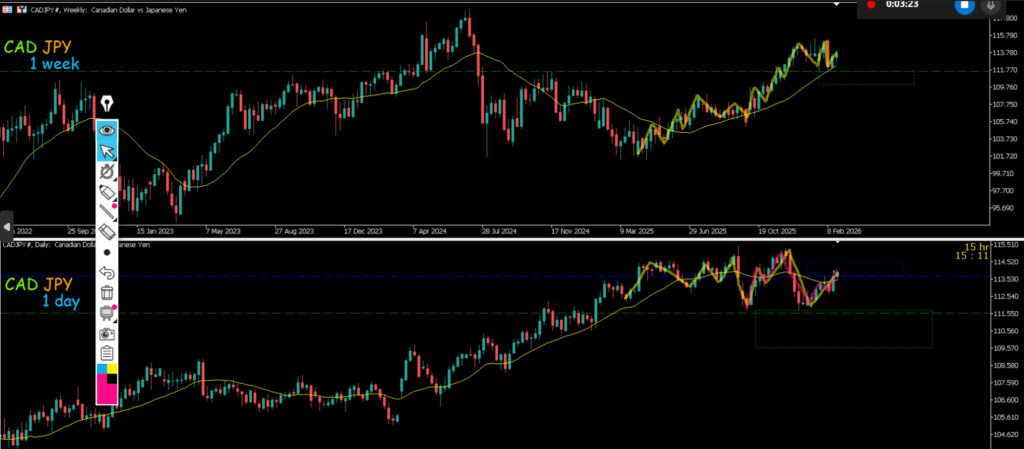Undo the last annotation stroke
The image size is (1024, 449).
point(107,273)
